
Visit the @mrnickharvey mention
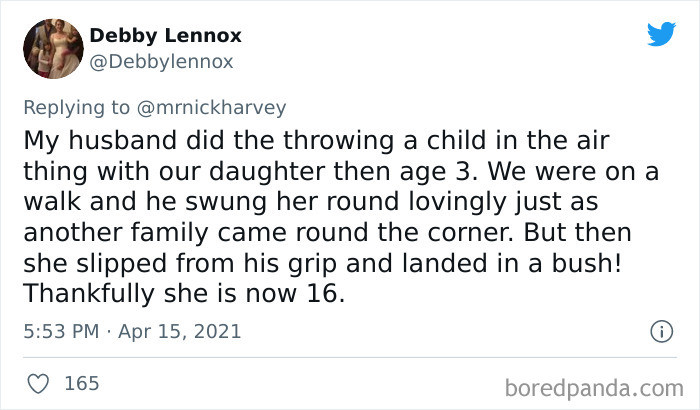[211, 108]
